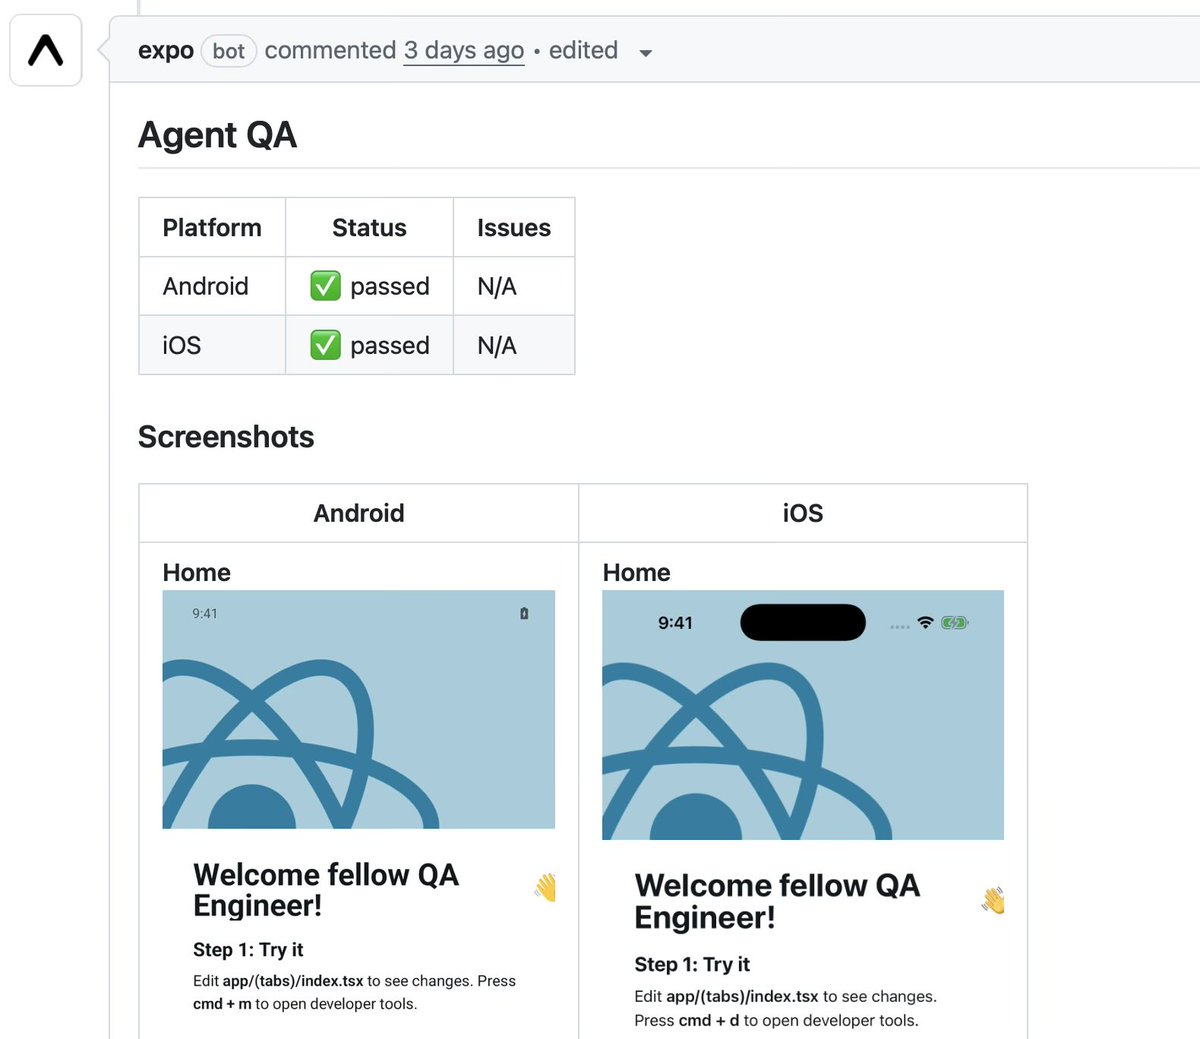Click the word 'edited' in the comment header
The image size is (1200, 1039).
pos(583,50)
